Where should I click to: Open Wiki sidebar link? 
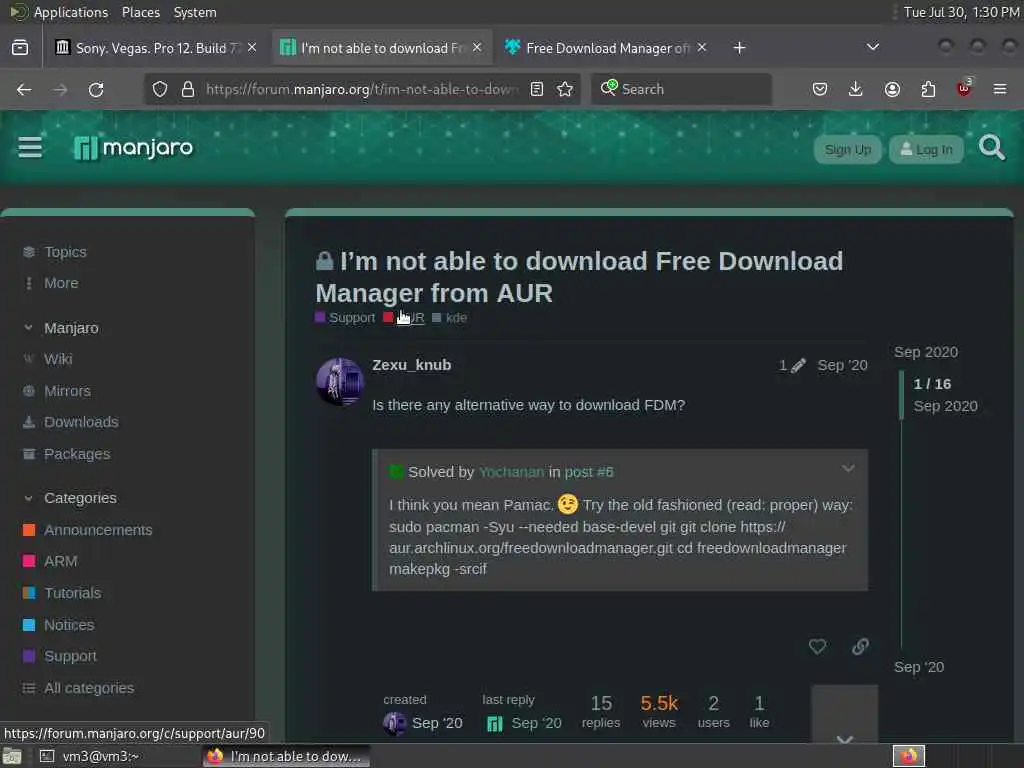(58, 359)
